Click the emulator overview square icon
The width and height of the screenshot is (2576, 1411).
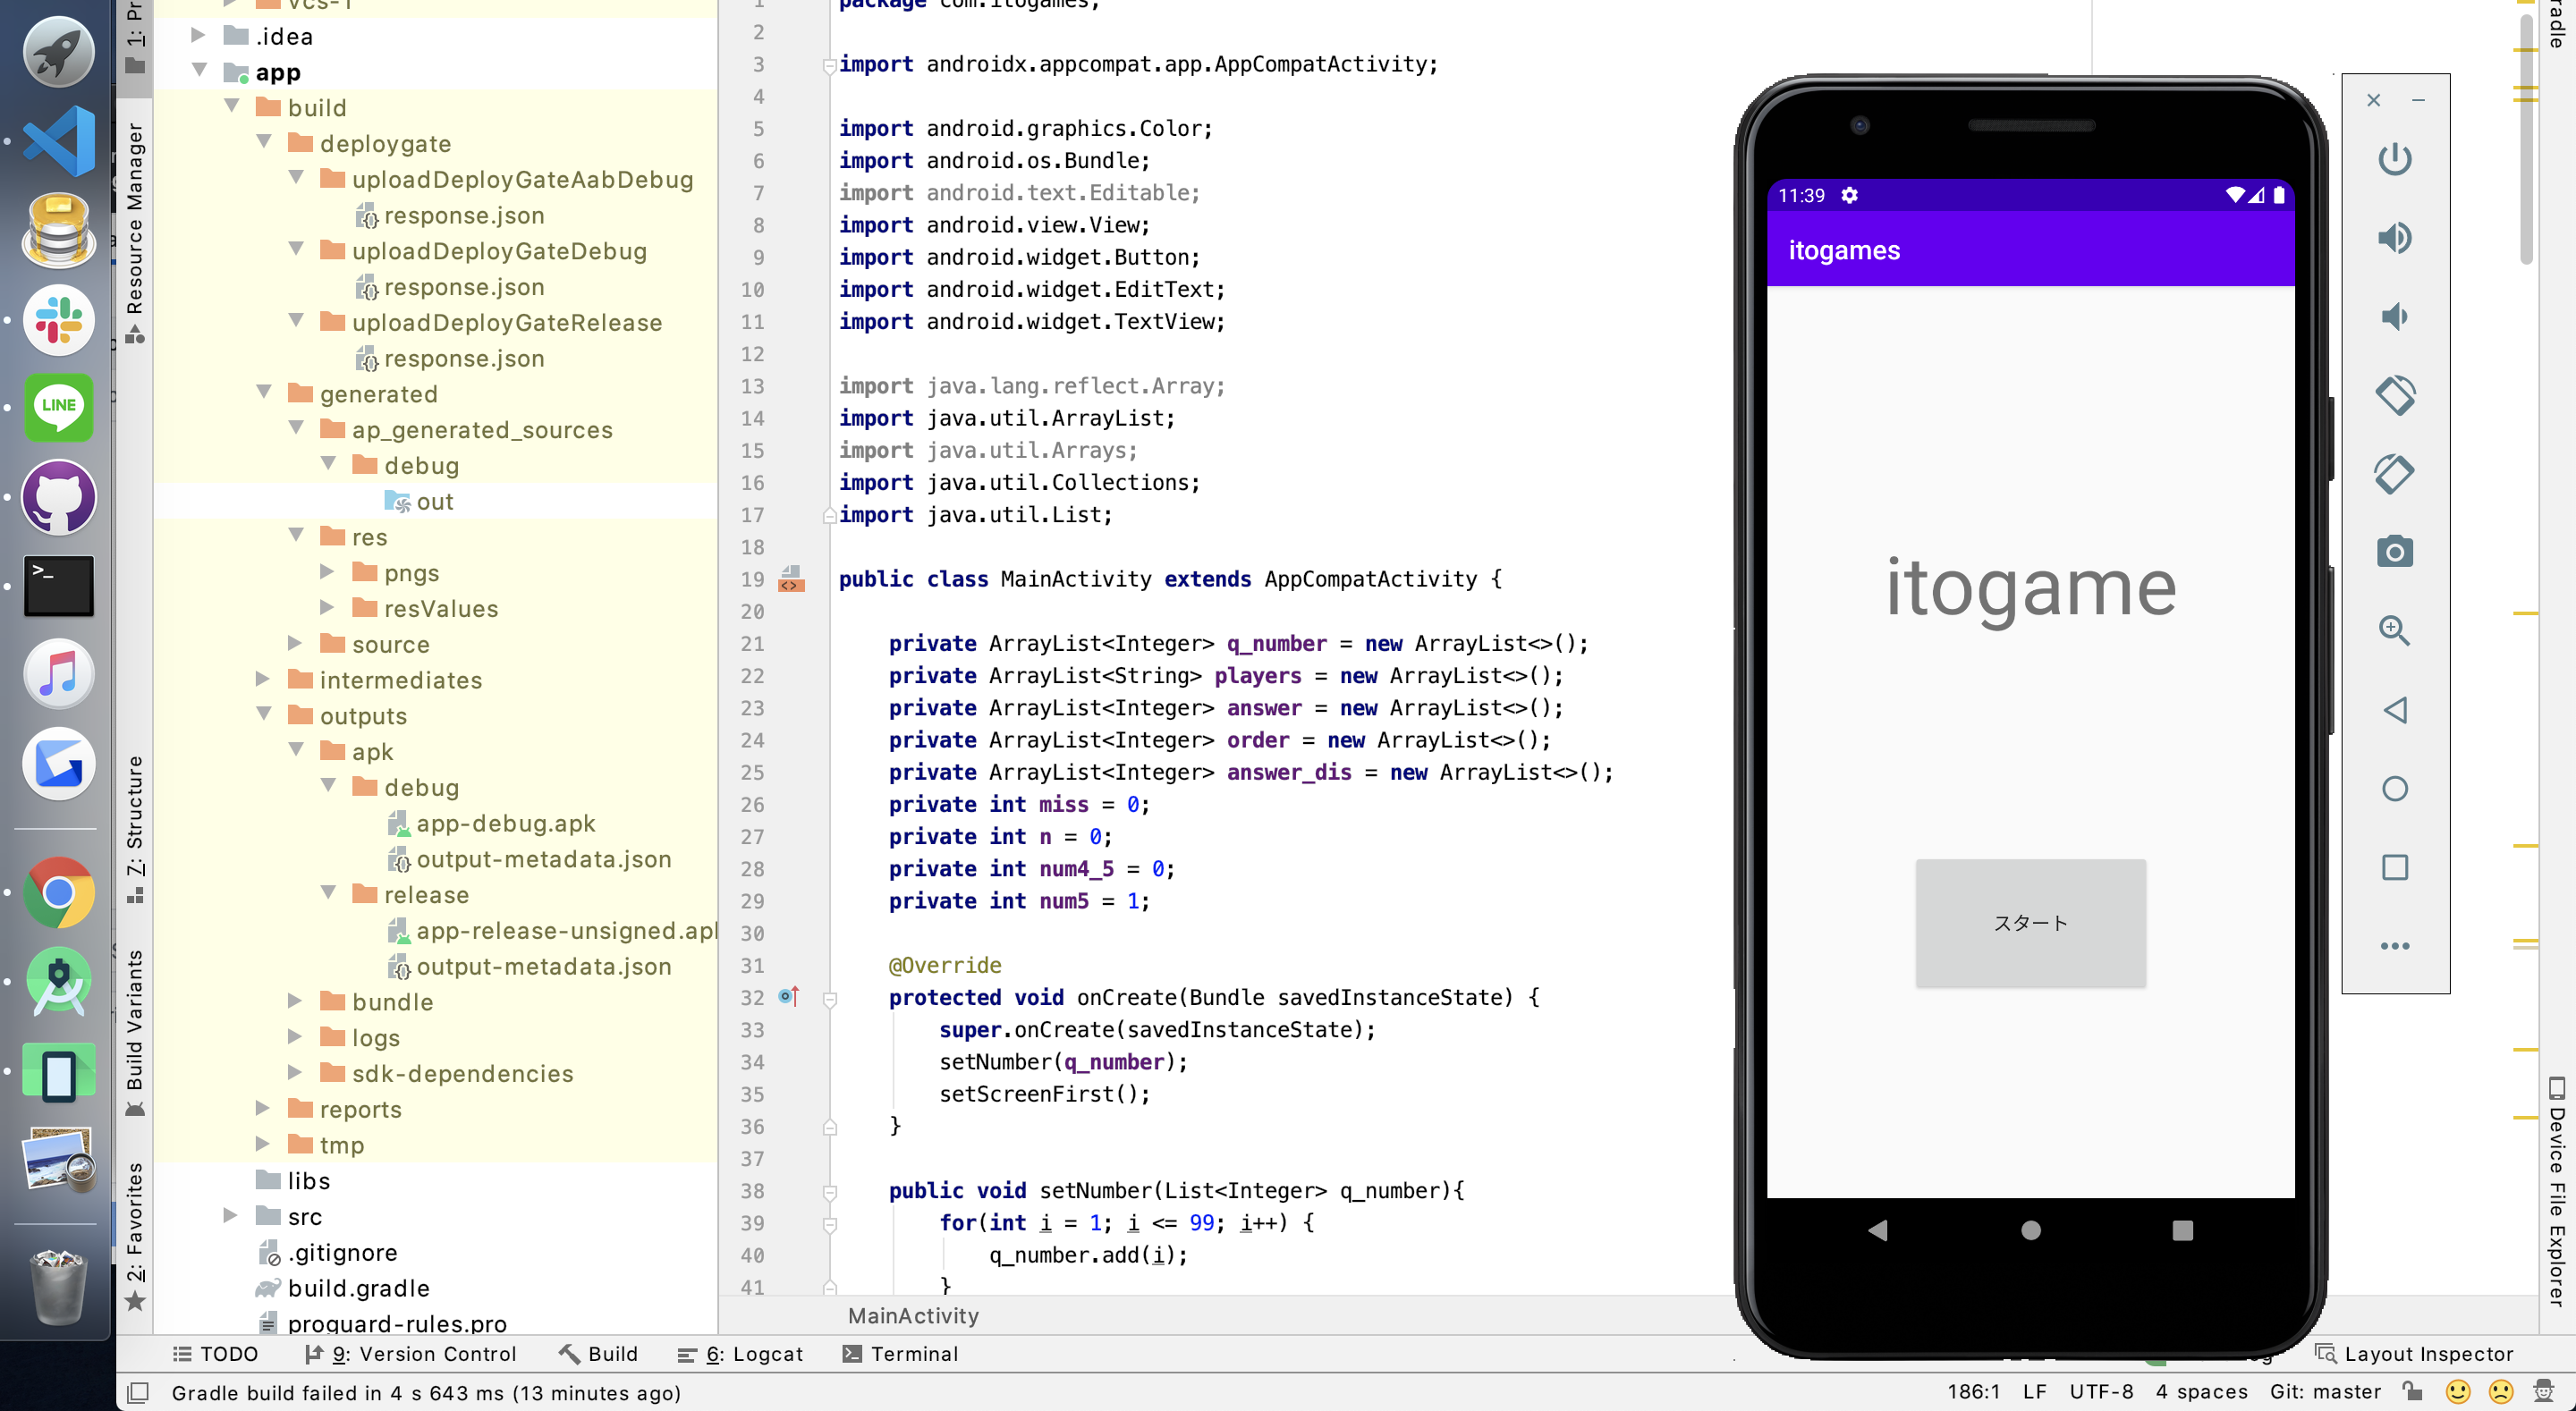coord(2394,867)
